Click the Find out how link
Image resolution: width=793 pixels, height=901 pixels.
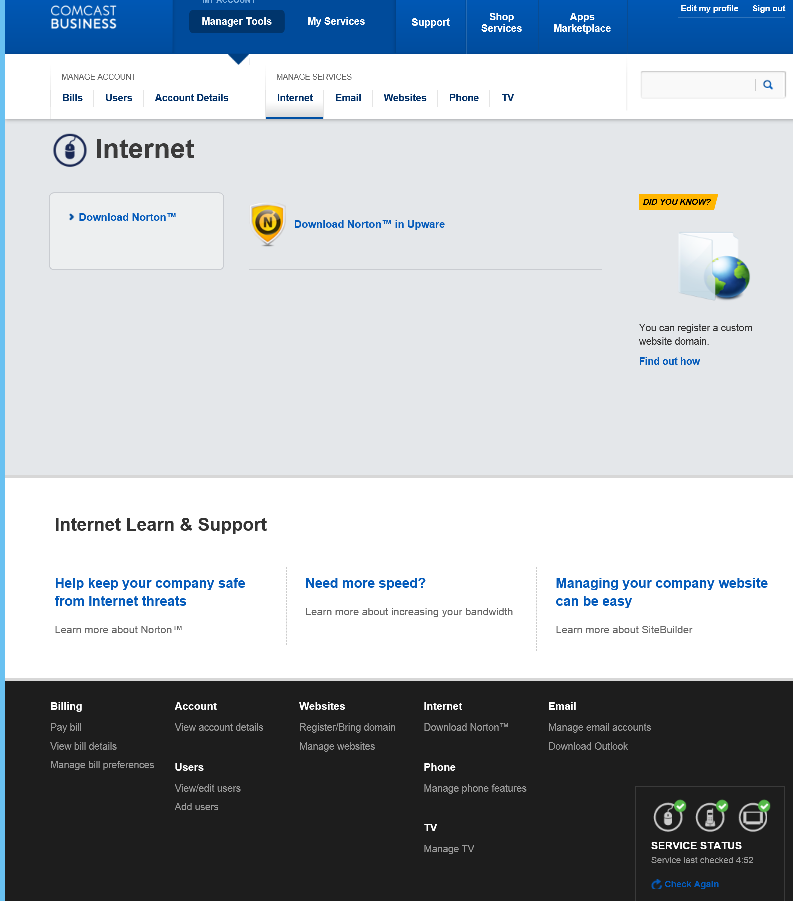point(669,361)
